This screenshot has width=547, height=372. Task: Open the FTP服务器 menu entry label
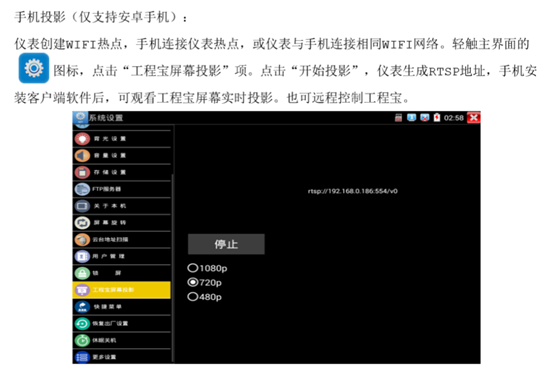106,189
